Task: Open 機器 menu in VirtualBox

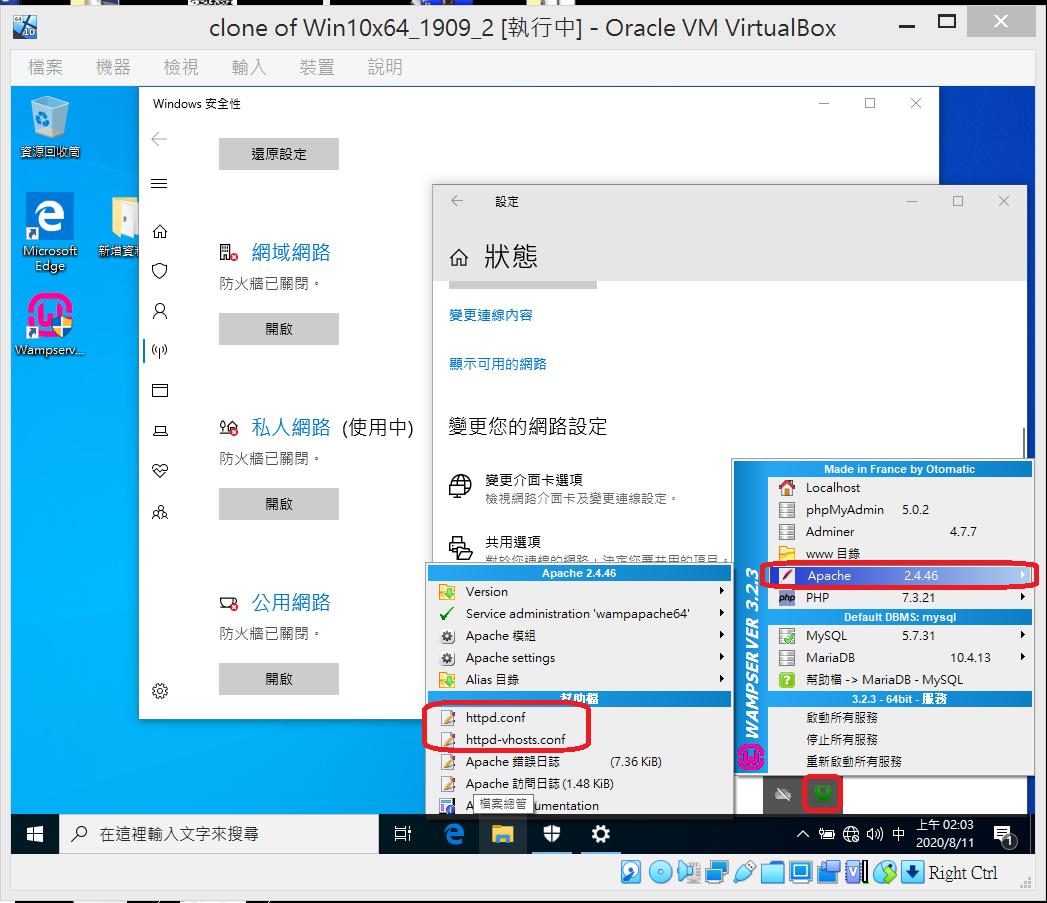Action: pyautogui.click(x=113, y=67)
